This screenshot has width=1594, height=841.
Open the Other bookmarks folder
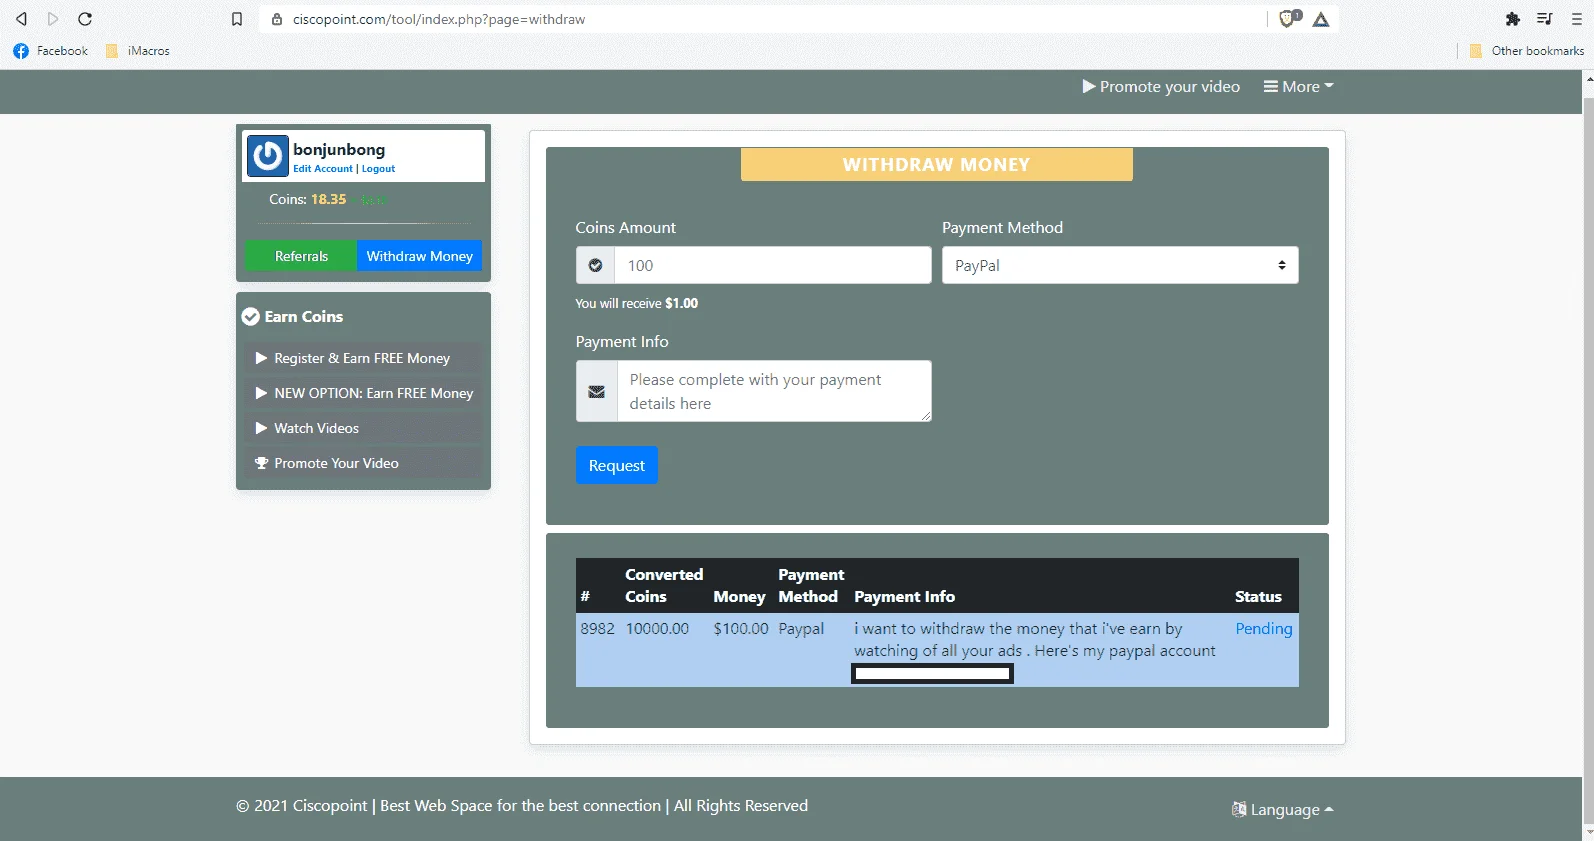[x=1527, y=51]
